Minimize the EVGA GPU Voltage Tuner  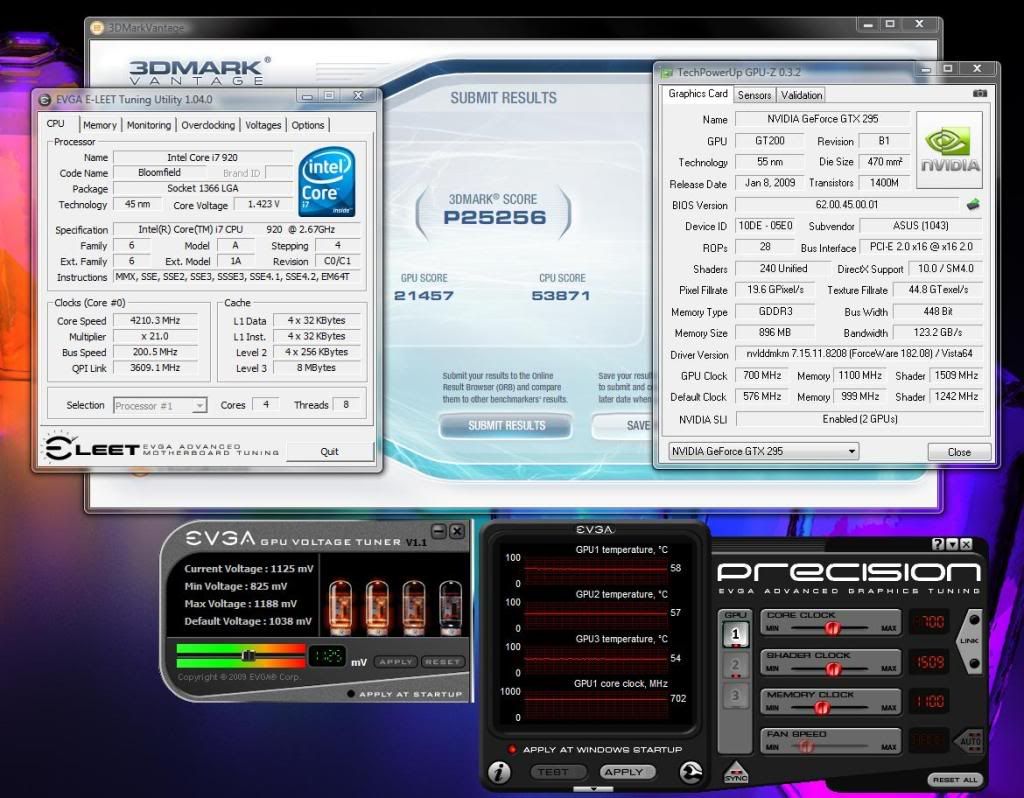tap(440, 532)
